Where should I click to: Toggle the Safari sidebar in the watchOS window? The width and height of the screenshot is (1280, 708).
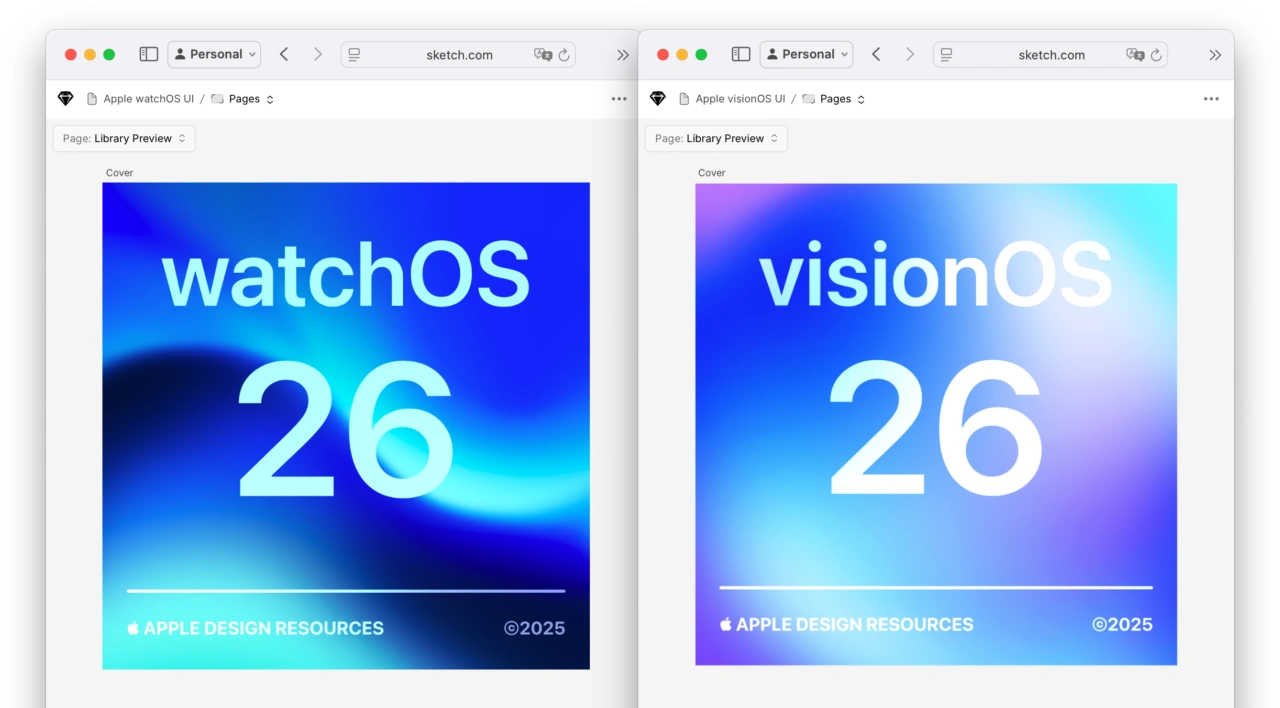(148, 55)
